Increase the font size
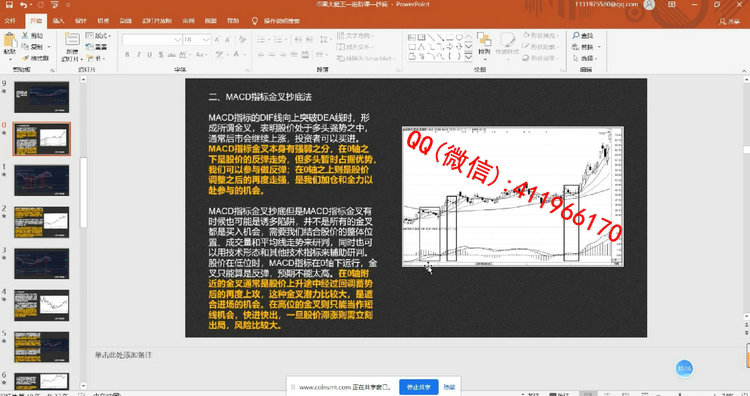The height and width of the screenshot is (396, 750). (x=217, y=40)
